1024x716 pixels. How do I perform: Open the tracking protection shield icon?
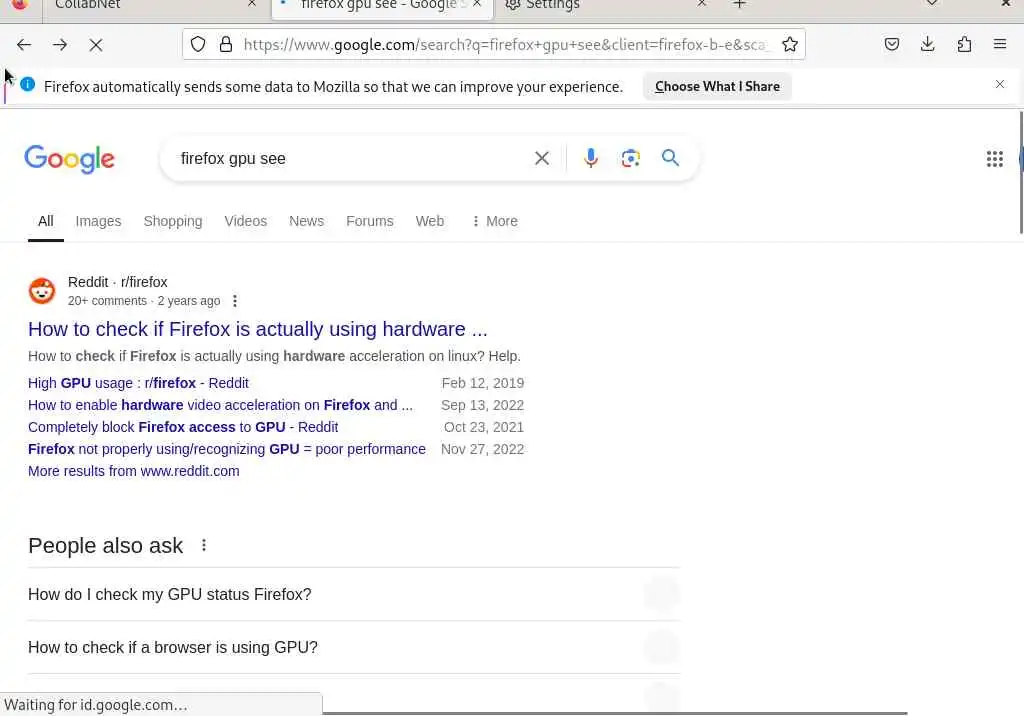198,44
